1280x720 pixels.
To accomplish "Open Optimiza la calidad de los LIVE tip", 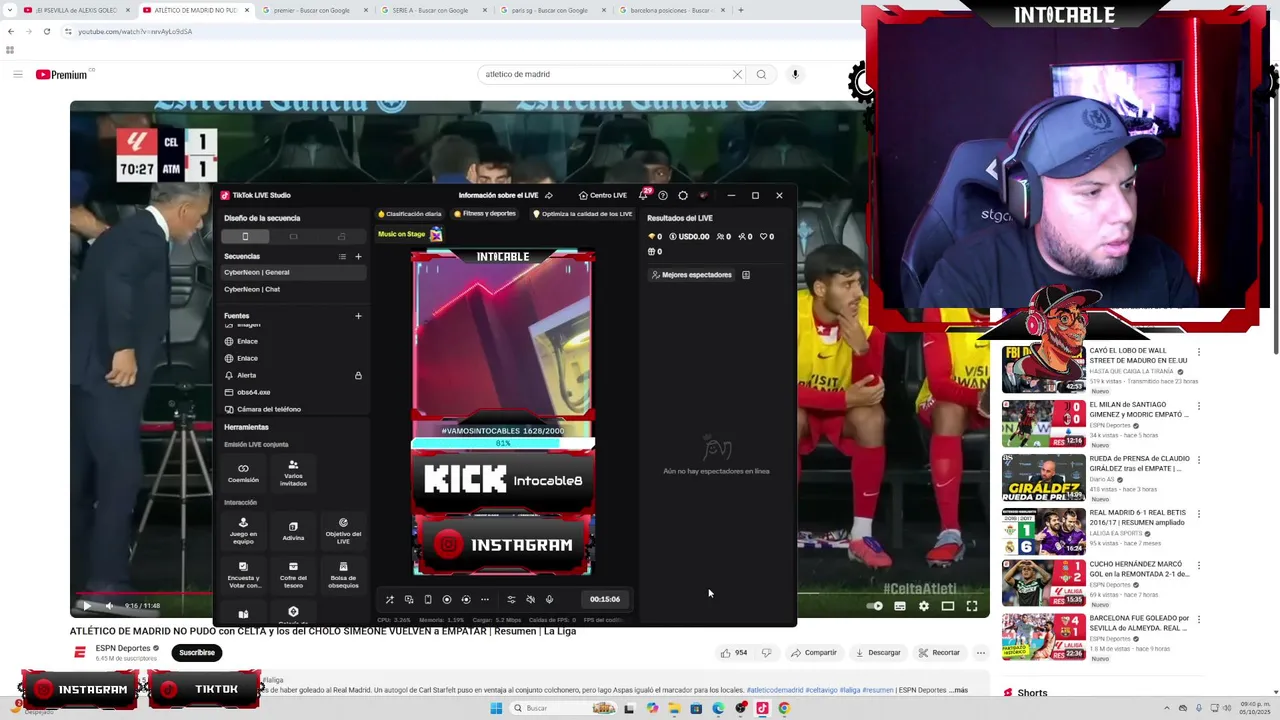I will [x=582, y=214].
